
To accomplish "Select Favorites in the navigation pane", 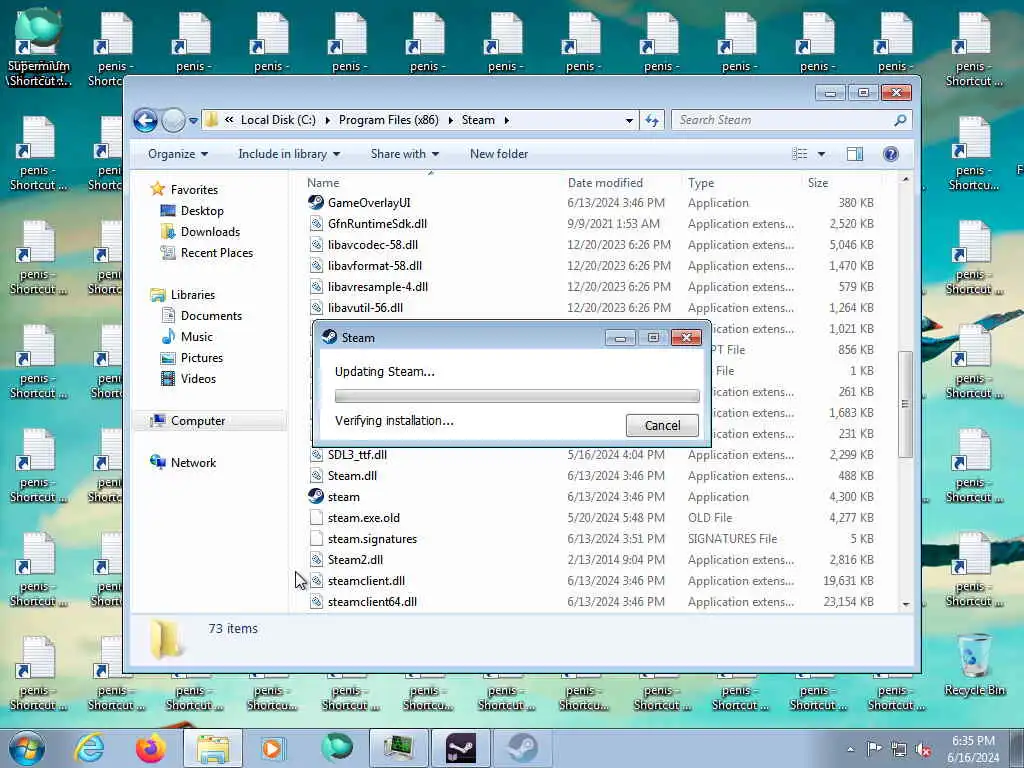I will [x=184, y=189].
